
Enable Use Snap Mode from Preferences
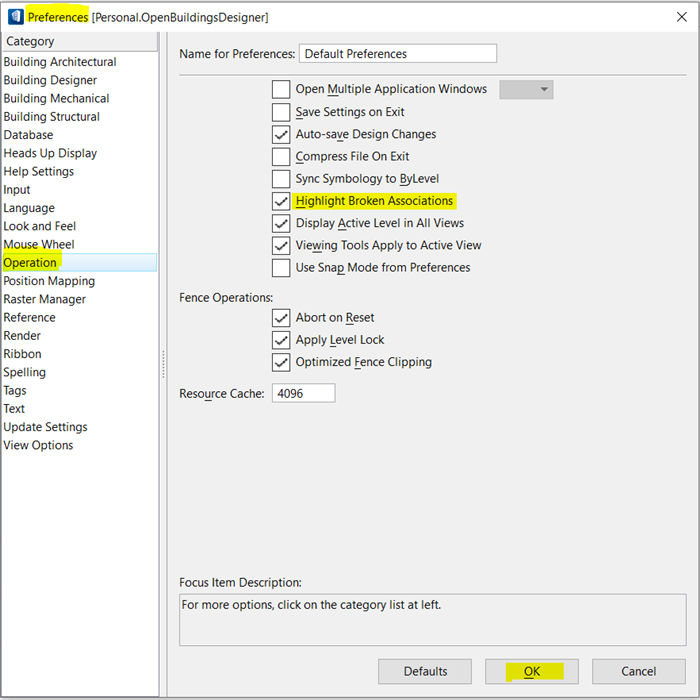click(x=281, y=268)
